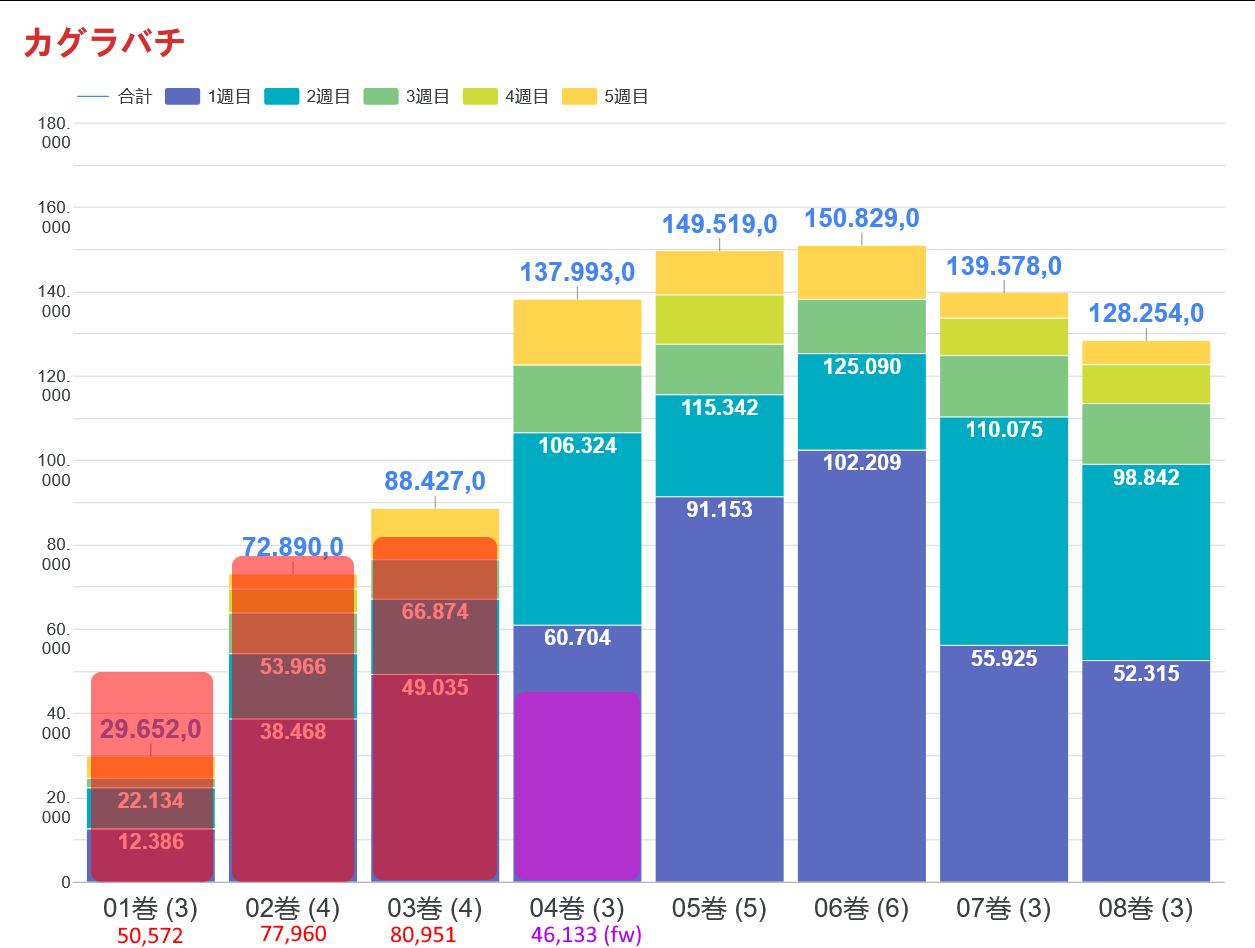Click the red 77,960 annotation under 02巻
The height and width of the screenshot is (948, 1255).
[x=293, y=934]
